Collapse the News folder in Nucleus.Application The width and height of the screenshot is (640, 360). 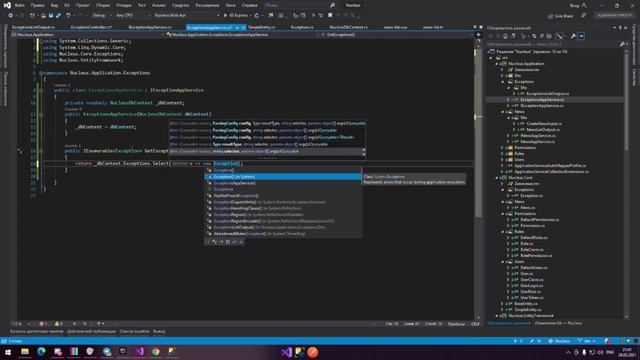[x=502, y=111]
